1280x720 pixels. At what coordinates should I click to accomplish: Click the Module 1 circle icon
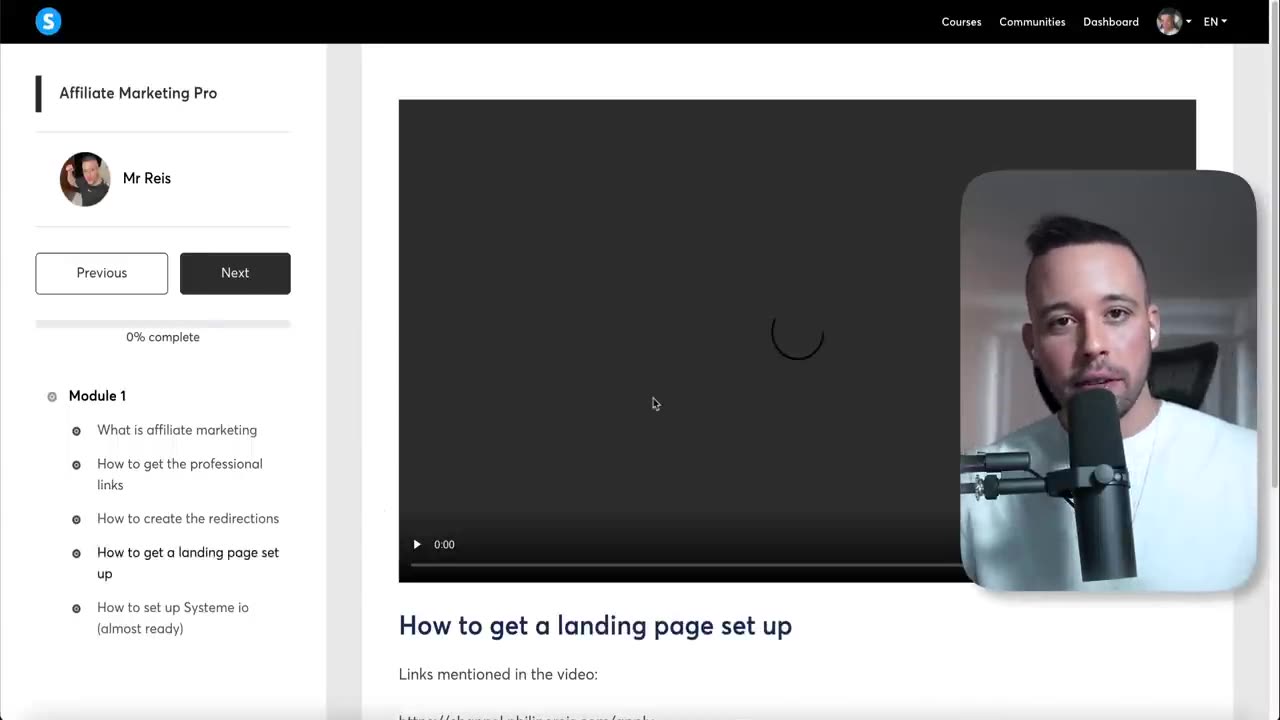pos(52,397)
